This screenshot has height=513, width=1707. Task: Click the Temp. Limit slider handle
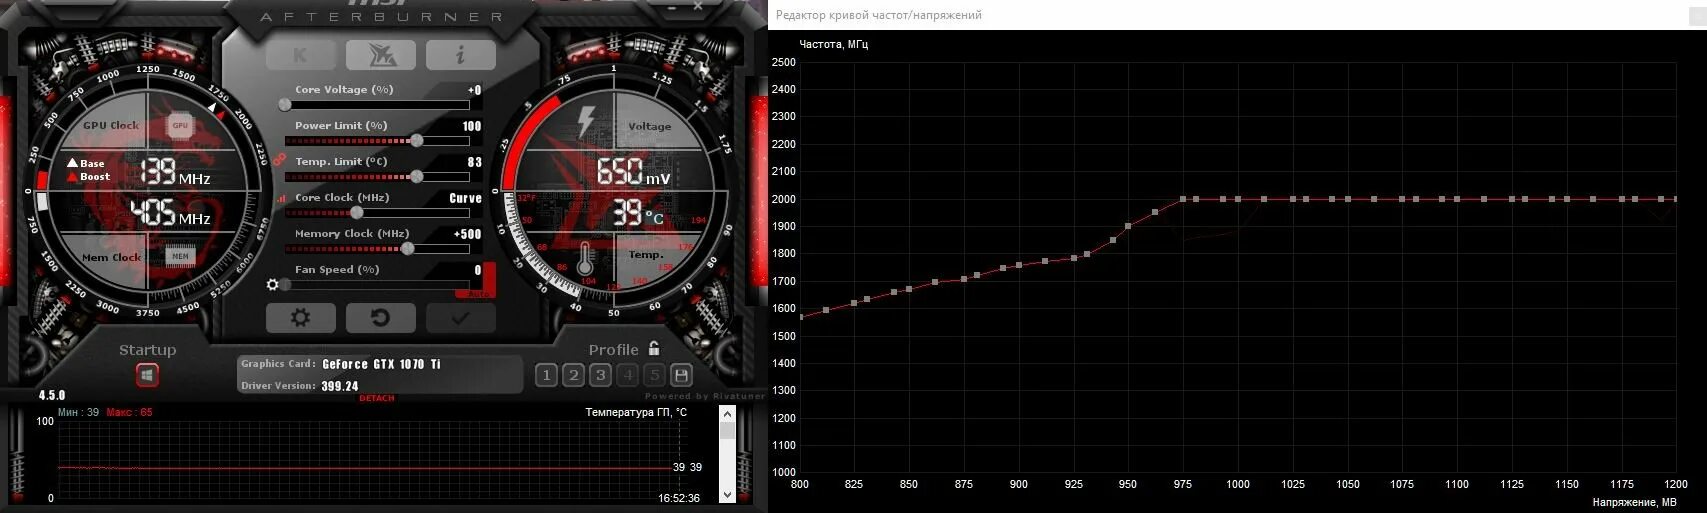click(417, 176)
